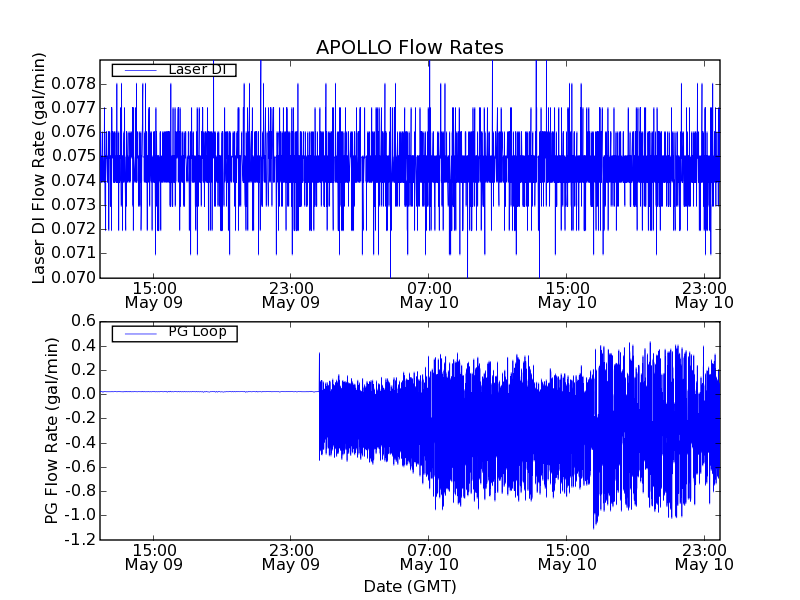Click "15:00 May 09" under the bottom plot
800x600 pixels.
(153, 557)
